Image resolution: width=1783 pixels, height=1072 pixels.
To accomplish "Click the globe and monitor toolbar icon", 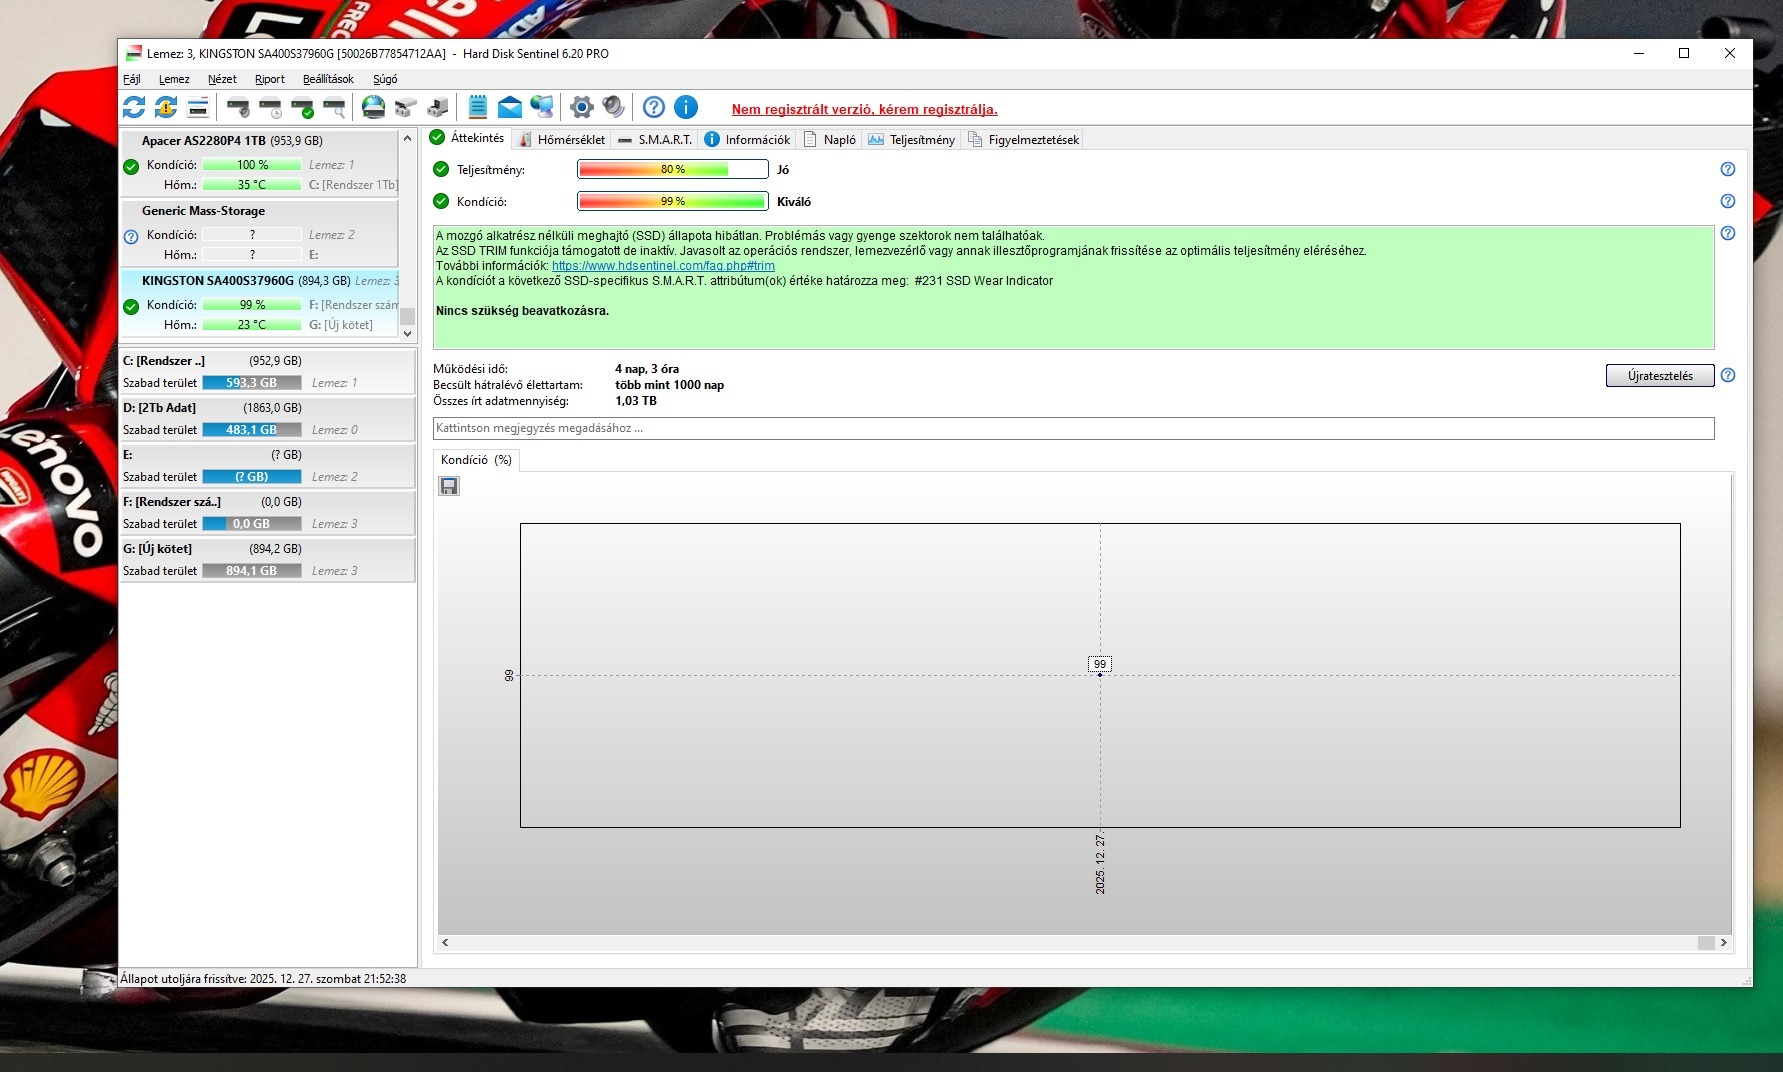I will coord(542,107).
